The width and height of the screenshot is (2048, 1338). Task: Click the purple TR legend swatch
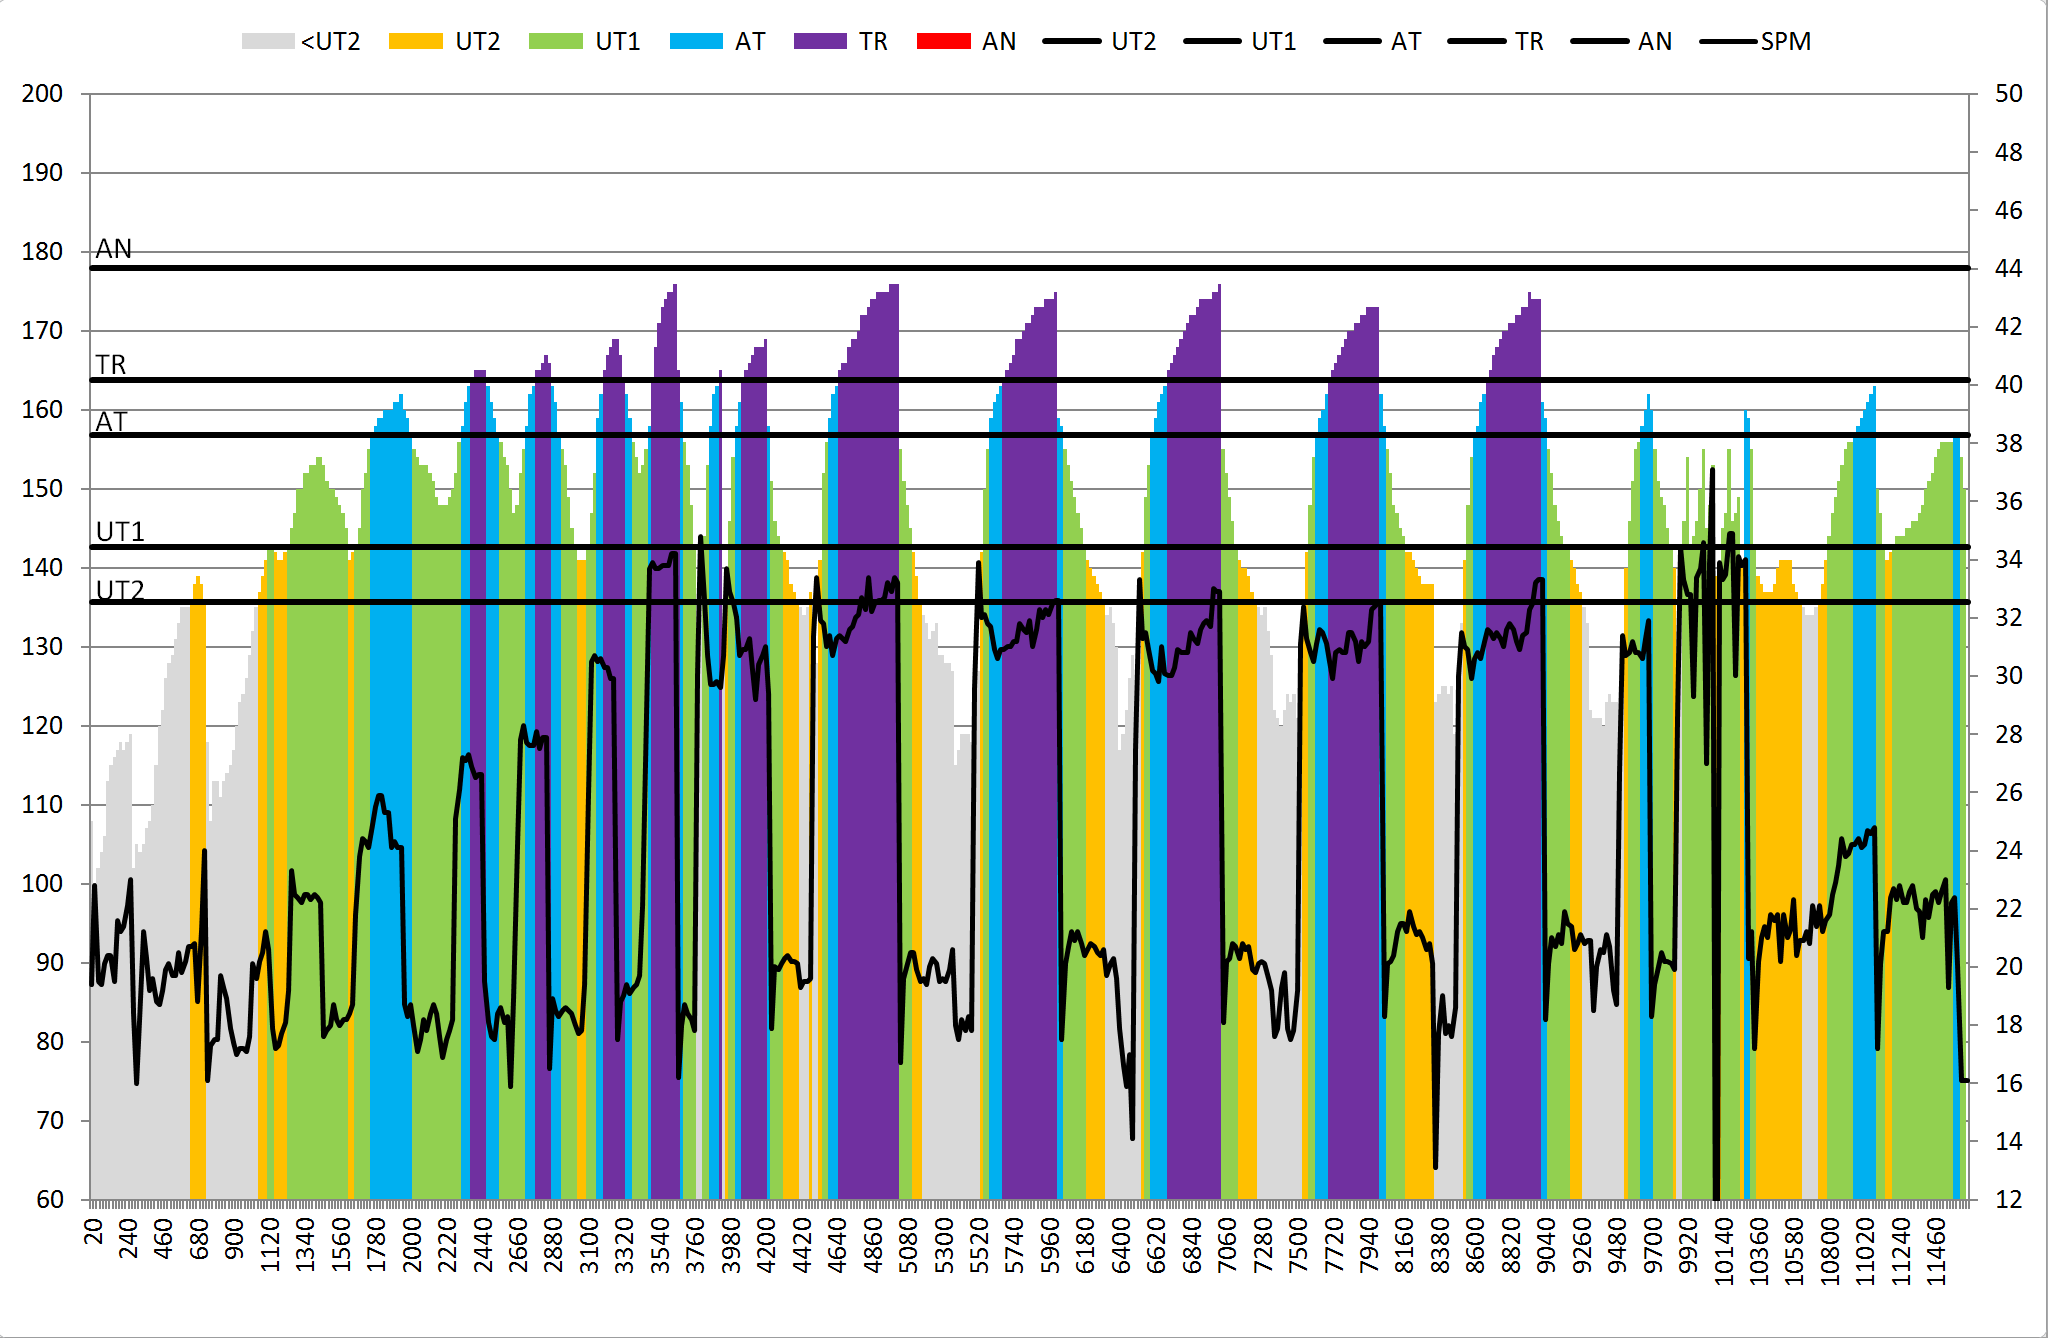820,41
